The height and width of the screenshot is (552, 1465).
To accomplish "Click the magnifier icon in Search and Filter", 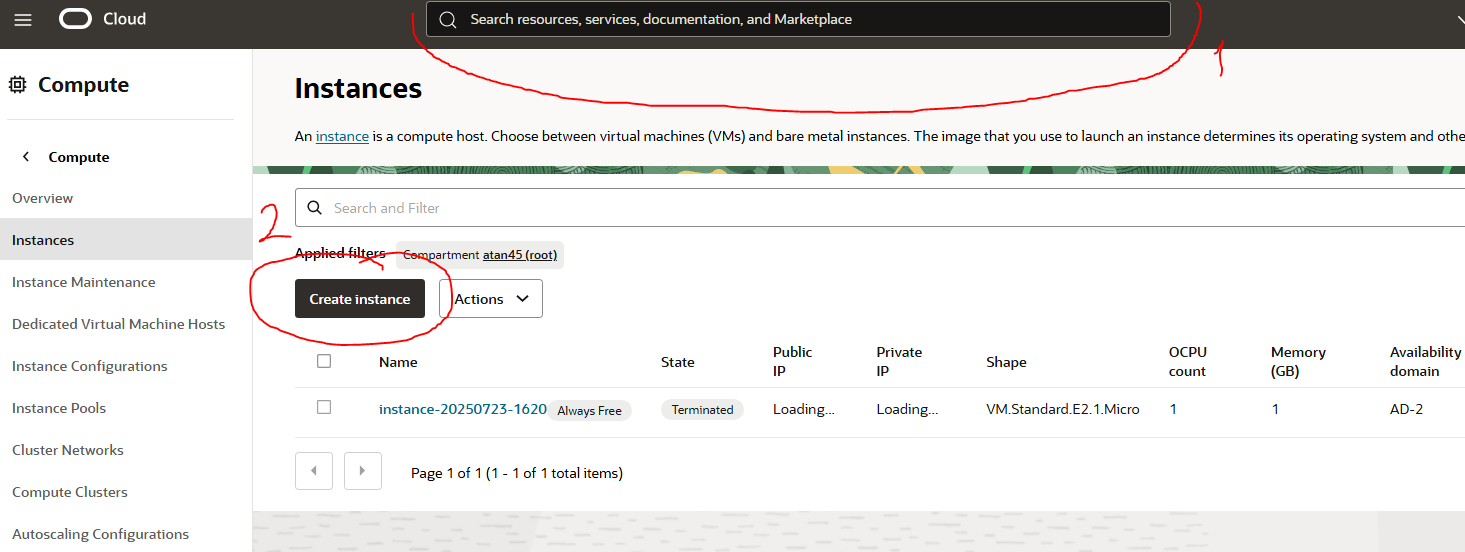I will [314, 208].
